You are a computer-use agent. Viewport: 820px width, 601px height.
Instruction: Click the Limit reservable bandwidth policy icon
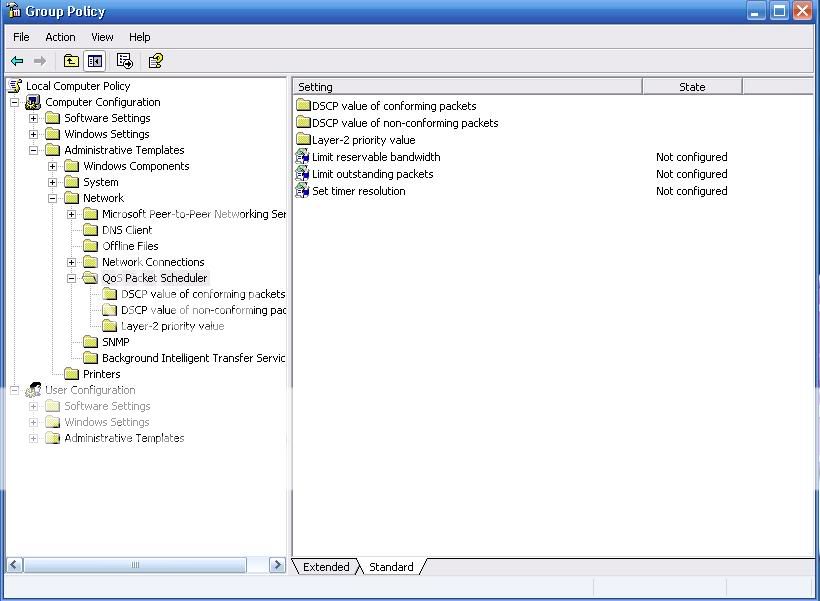(x=302, y=156)
